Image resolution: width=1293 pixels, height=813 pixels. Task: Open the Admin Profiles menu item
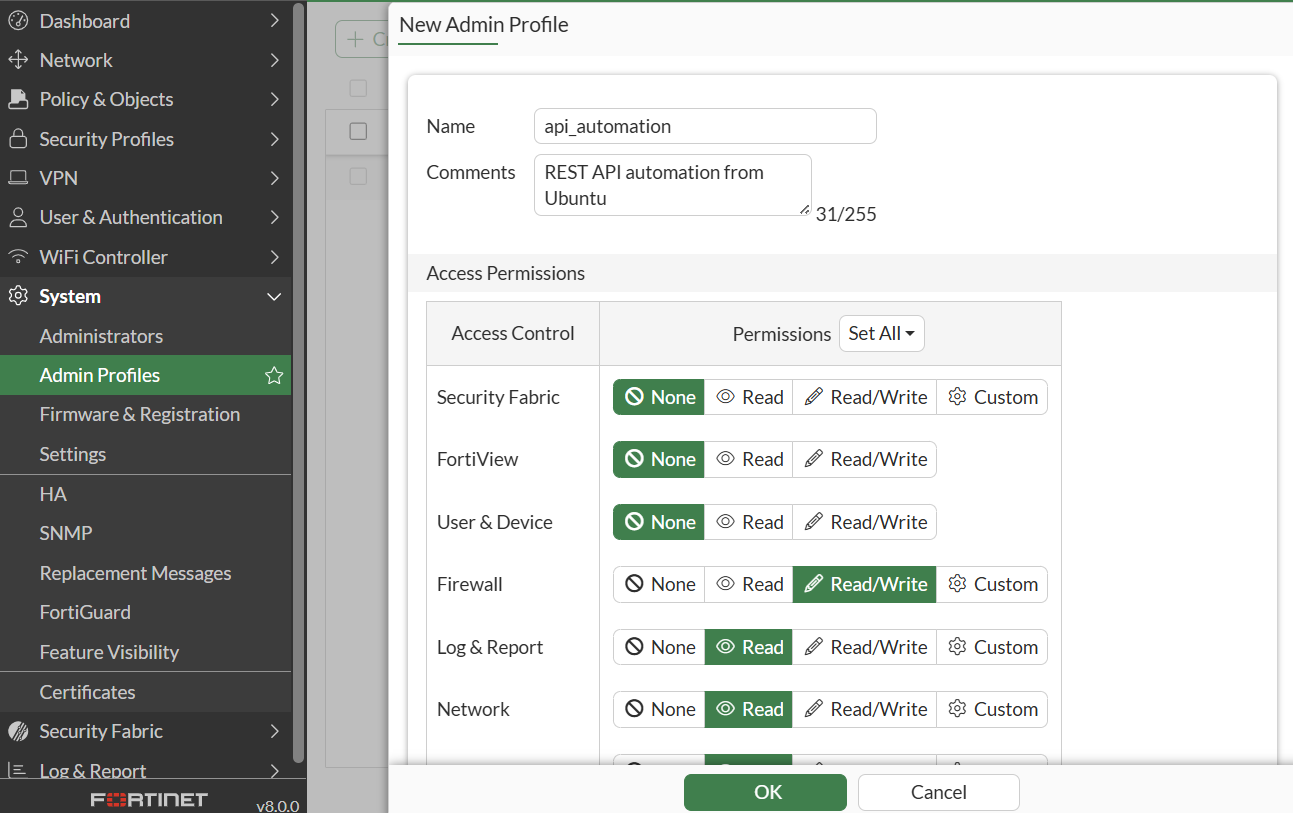tap(146, 375)
